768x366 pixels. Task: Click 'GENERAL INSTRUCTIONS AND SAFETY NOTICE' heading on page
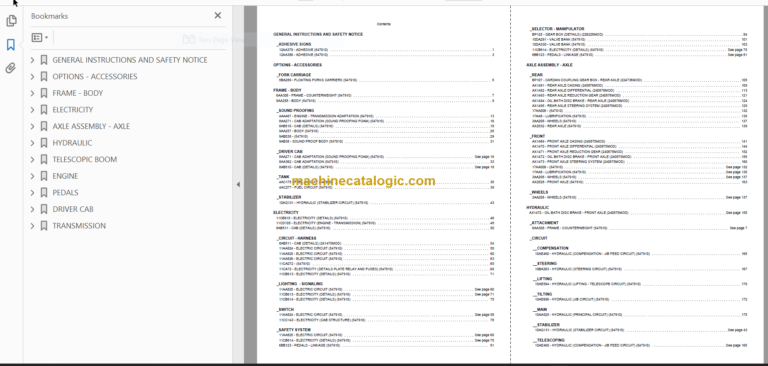click(x=318, y=34)
